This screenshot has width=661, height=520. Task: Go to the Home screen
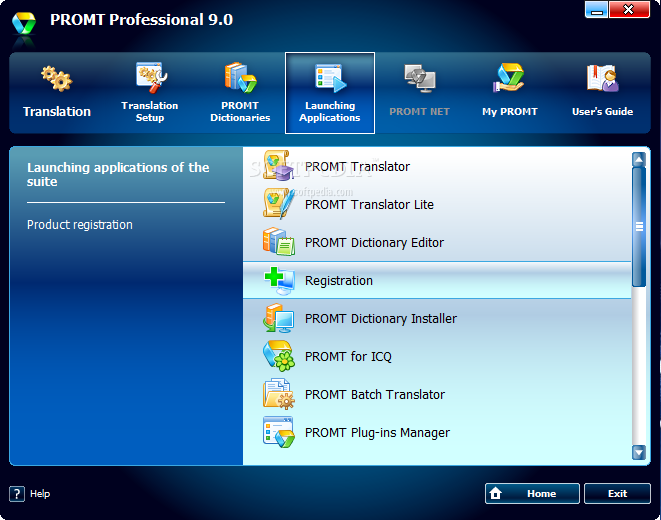pyautogui.click(x=532, y=493)
